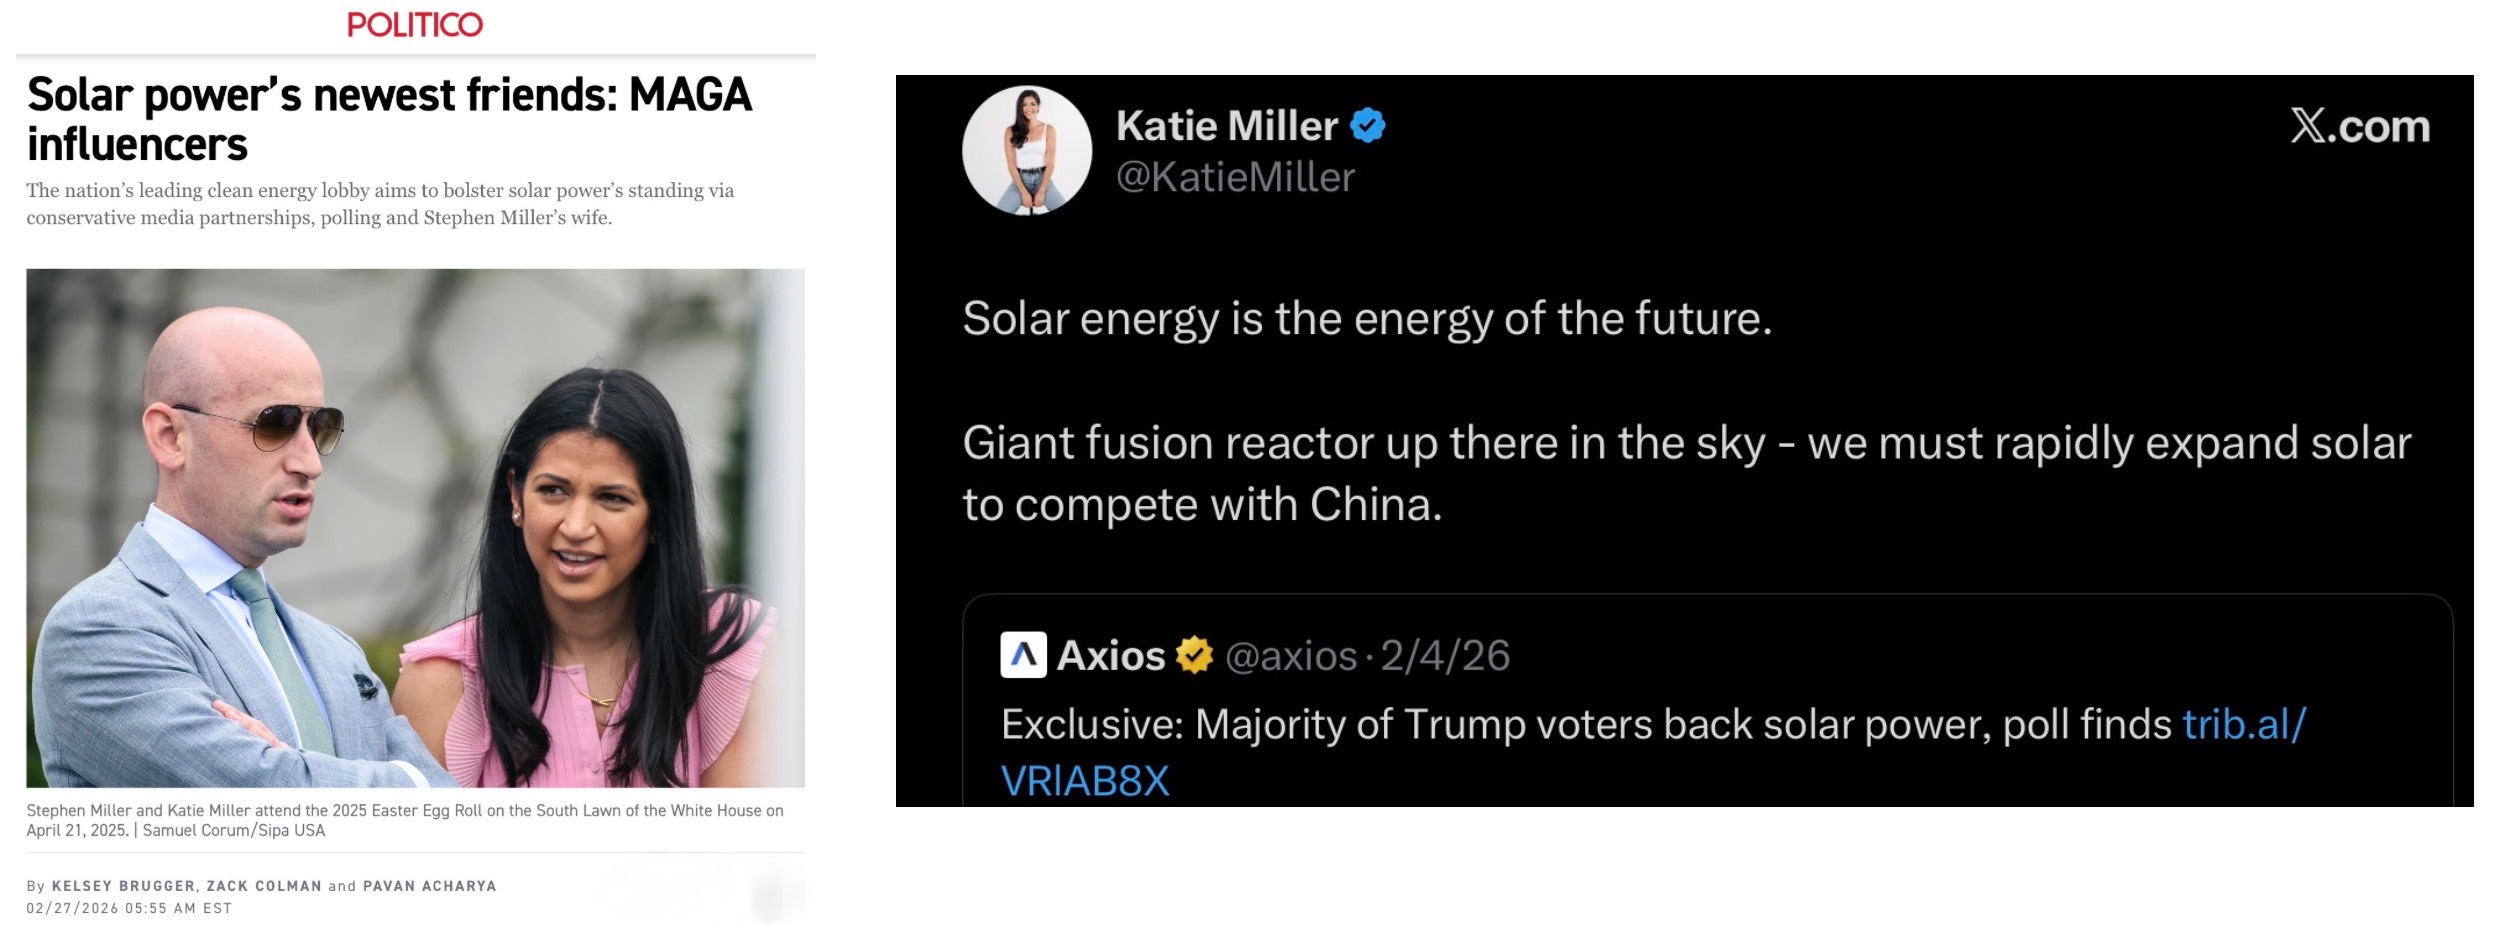
Task: Open the quoted Axios post text
Action: [1653, 752]
